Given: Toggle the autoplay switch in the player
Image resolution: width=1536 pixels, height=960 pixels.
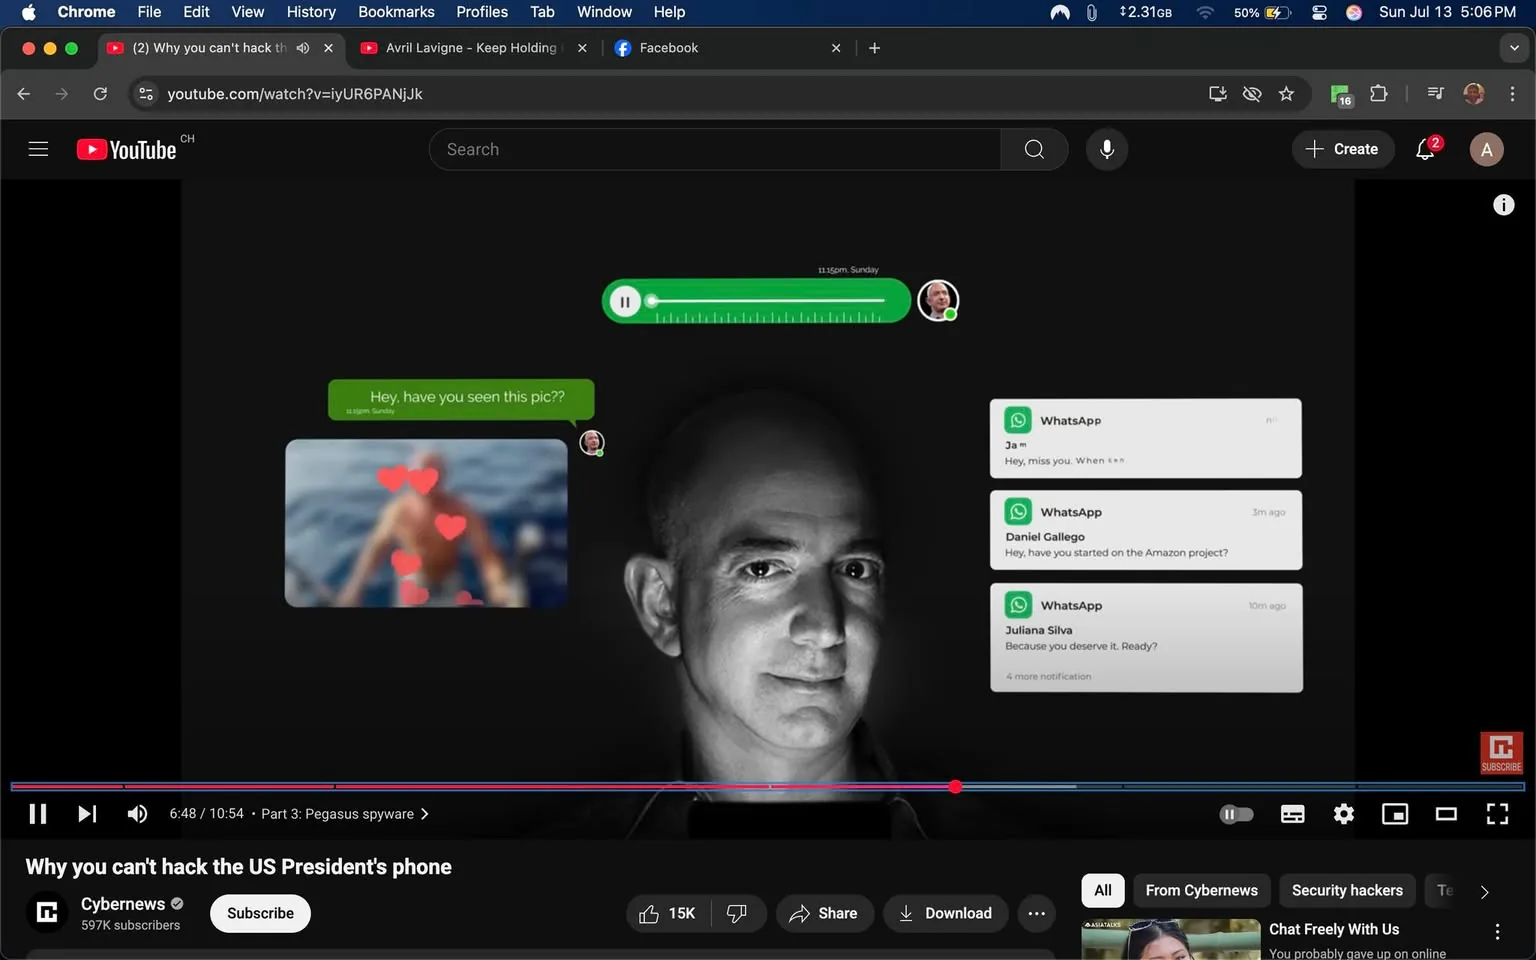Looking at the screenshot, I should coord(1236,814).
